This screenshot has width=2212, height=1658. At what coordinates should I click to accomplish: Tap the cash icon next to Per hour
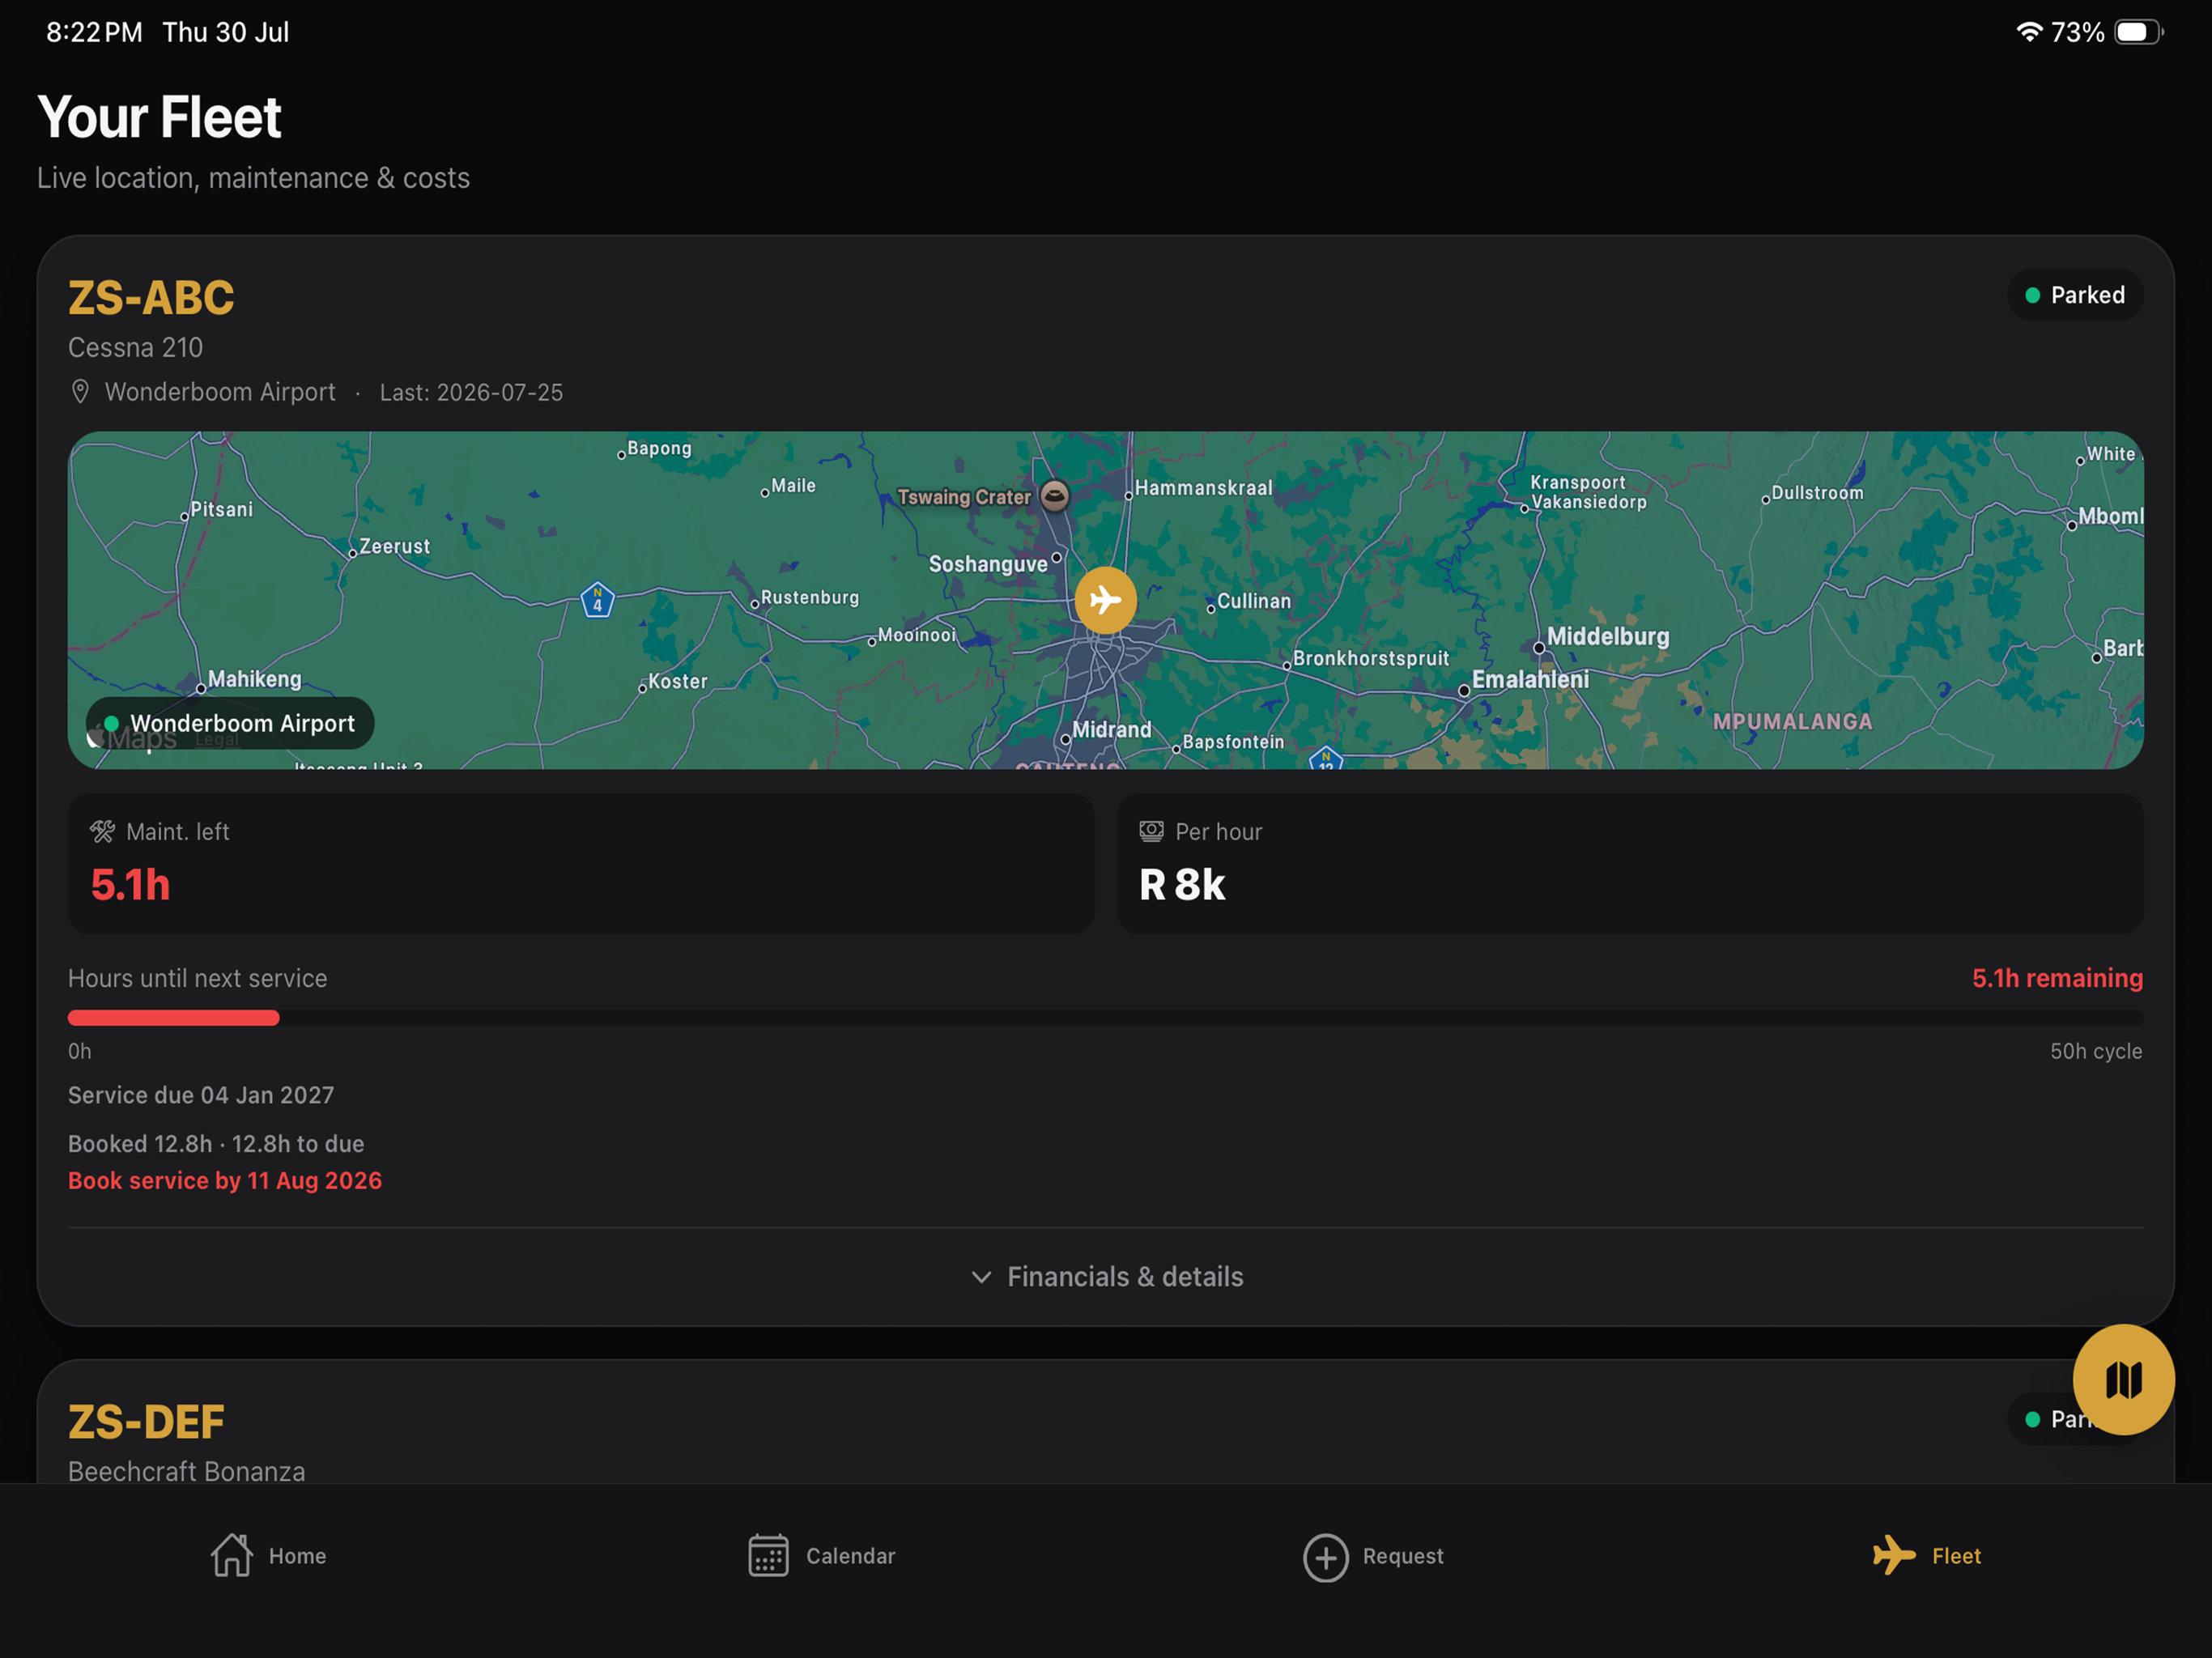1152,831
